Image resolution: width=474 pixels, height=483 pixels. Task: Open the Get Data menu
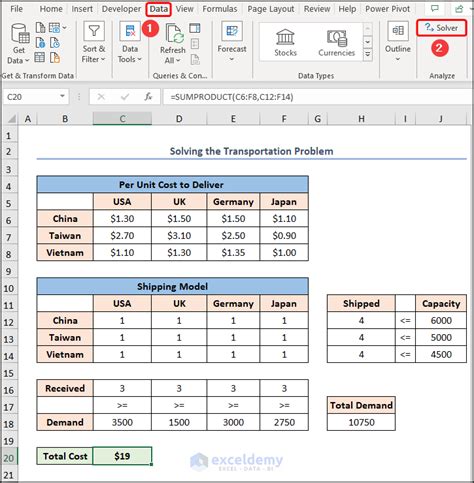(x=19, y=44)
